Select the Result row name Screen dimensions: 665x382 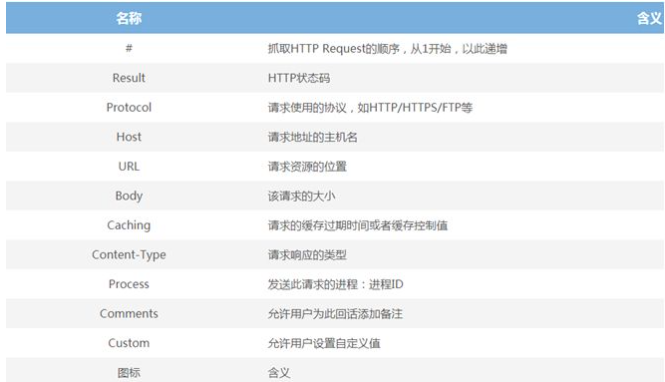129,78
